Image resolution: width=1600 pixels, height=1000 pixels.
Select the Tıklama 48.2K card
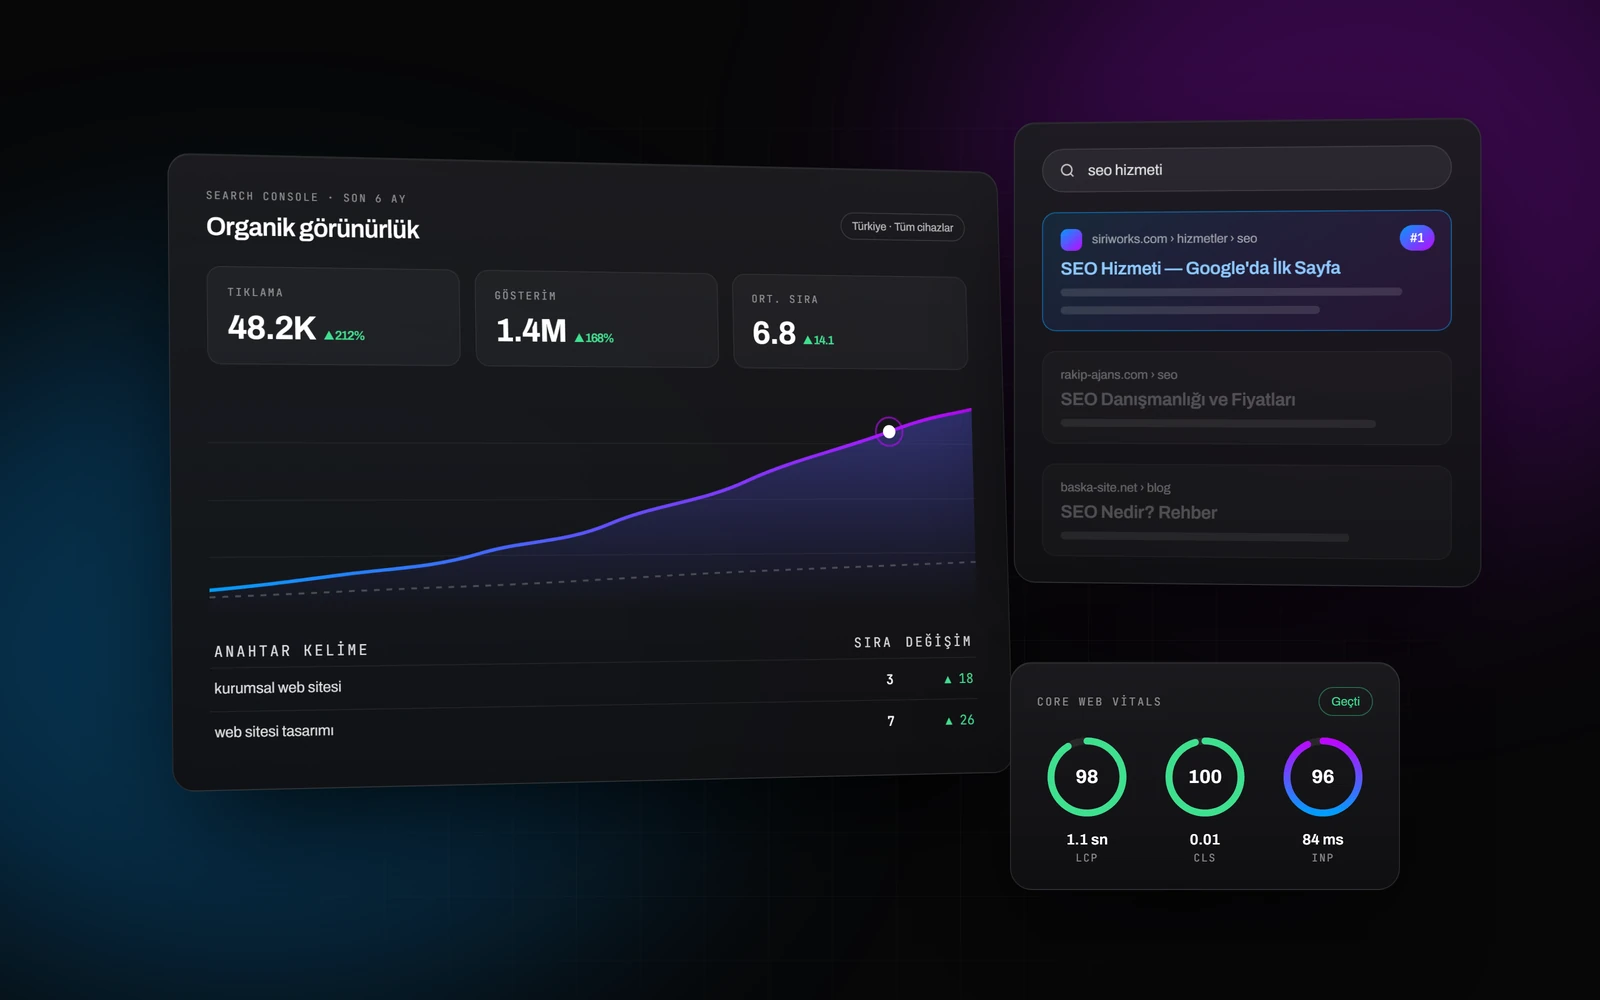[x=333, y=317]
